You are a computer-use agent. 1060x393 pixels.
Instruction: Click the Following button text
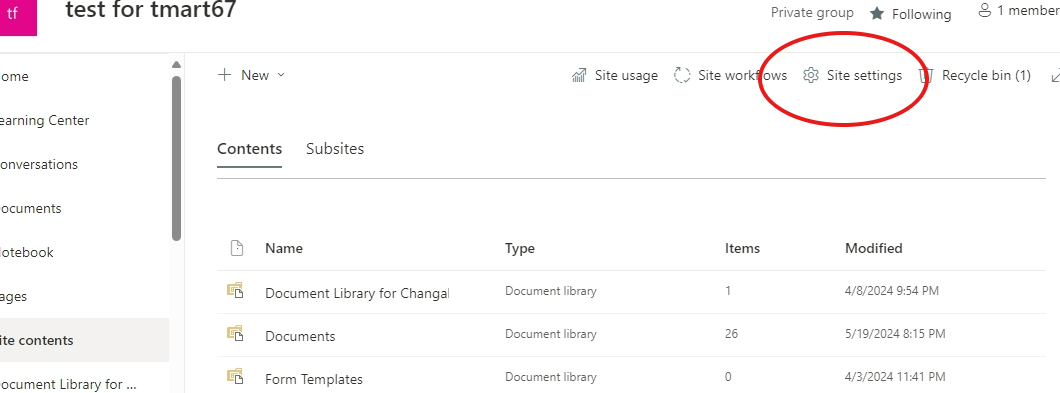point(921,14)
